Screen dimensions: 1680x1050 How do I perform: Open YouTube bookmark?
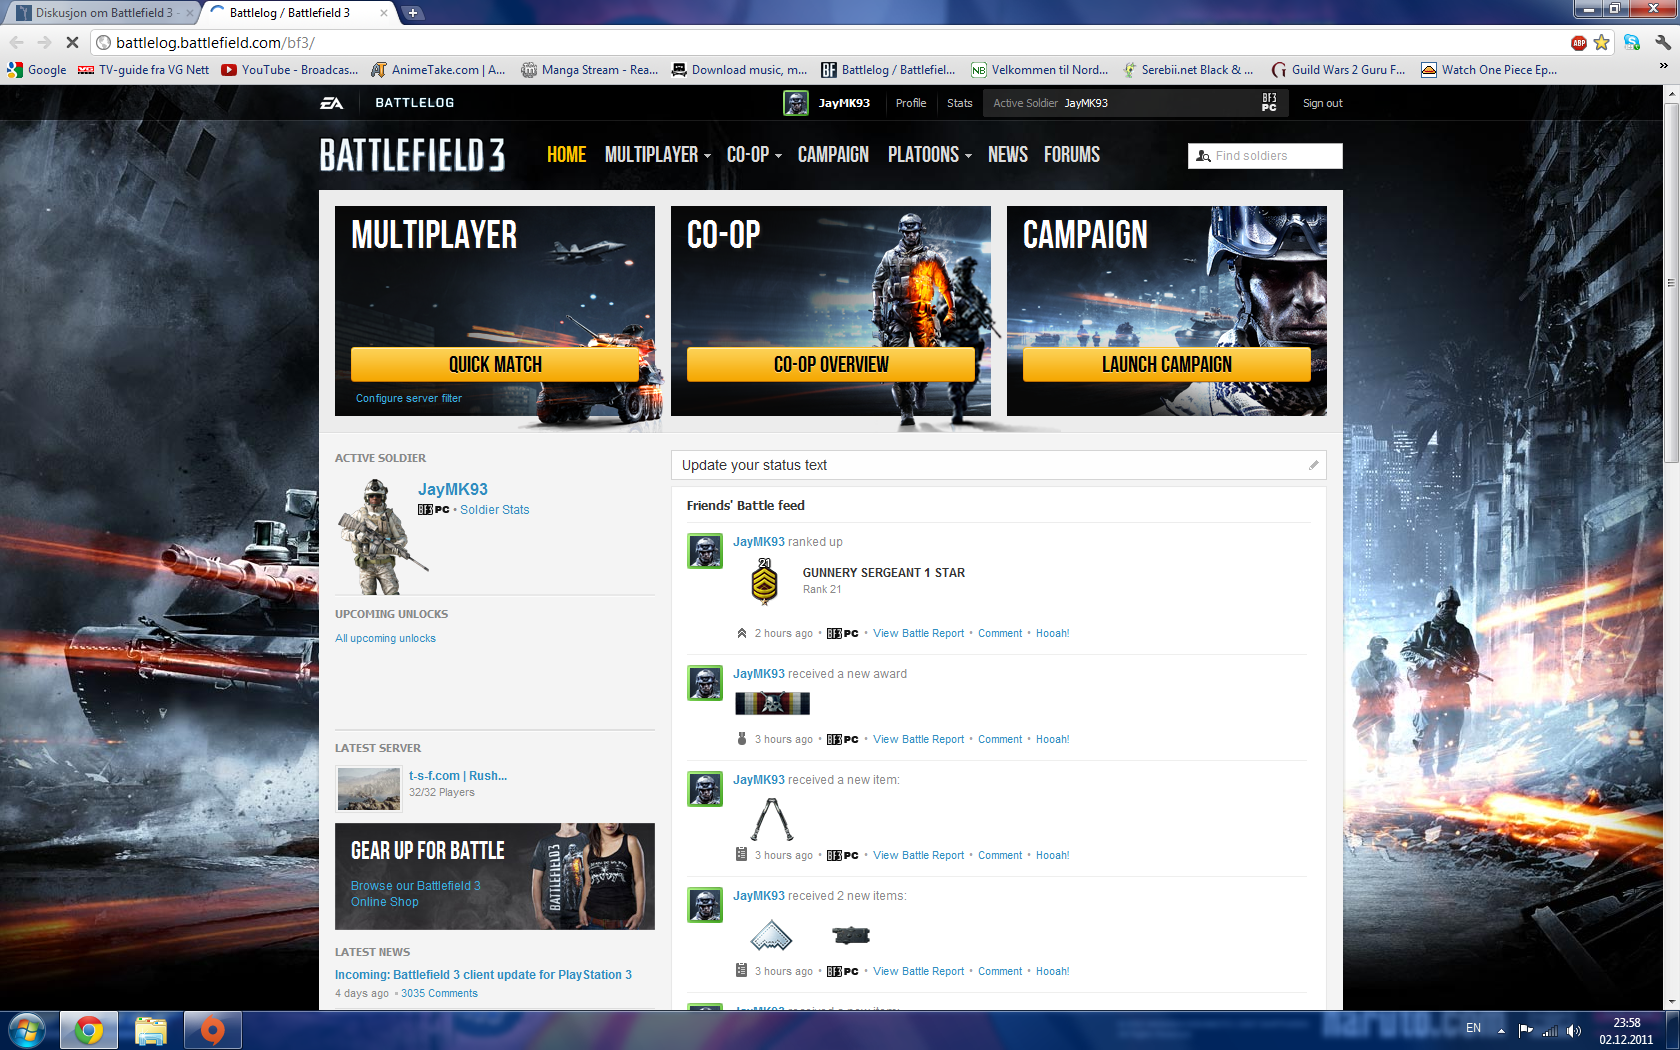pos(290,70)
